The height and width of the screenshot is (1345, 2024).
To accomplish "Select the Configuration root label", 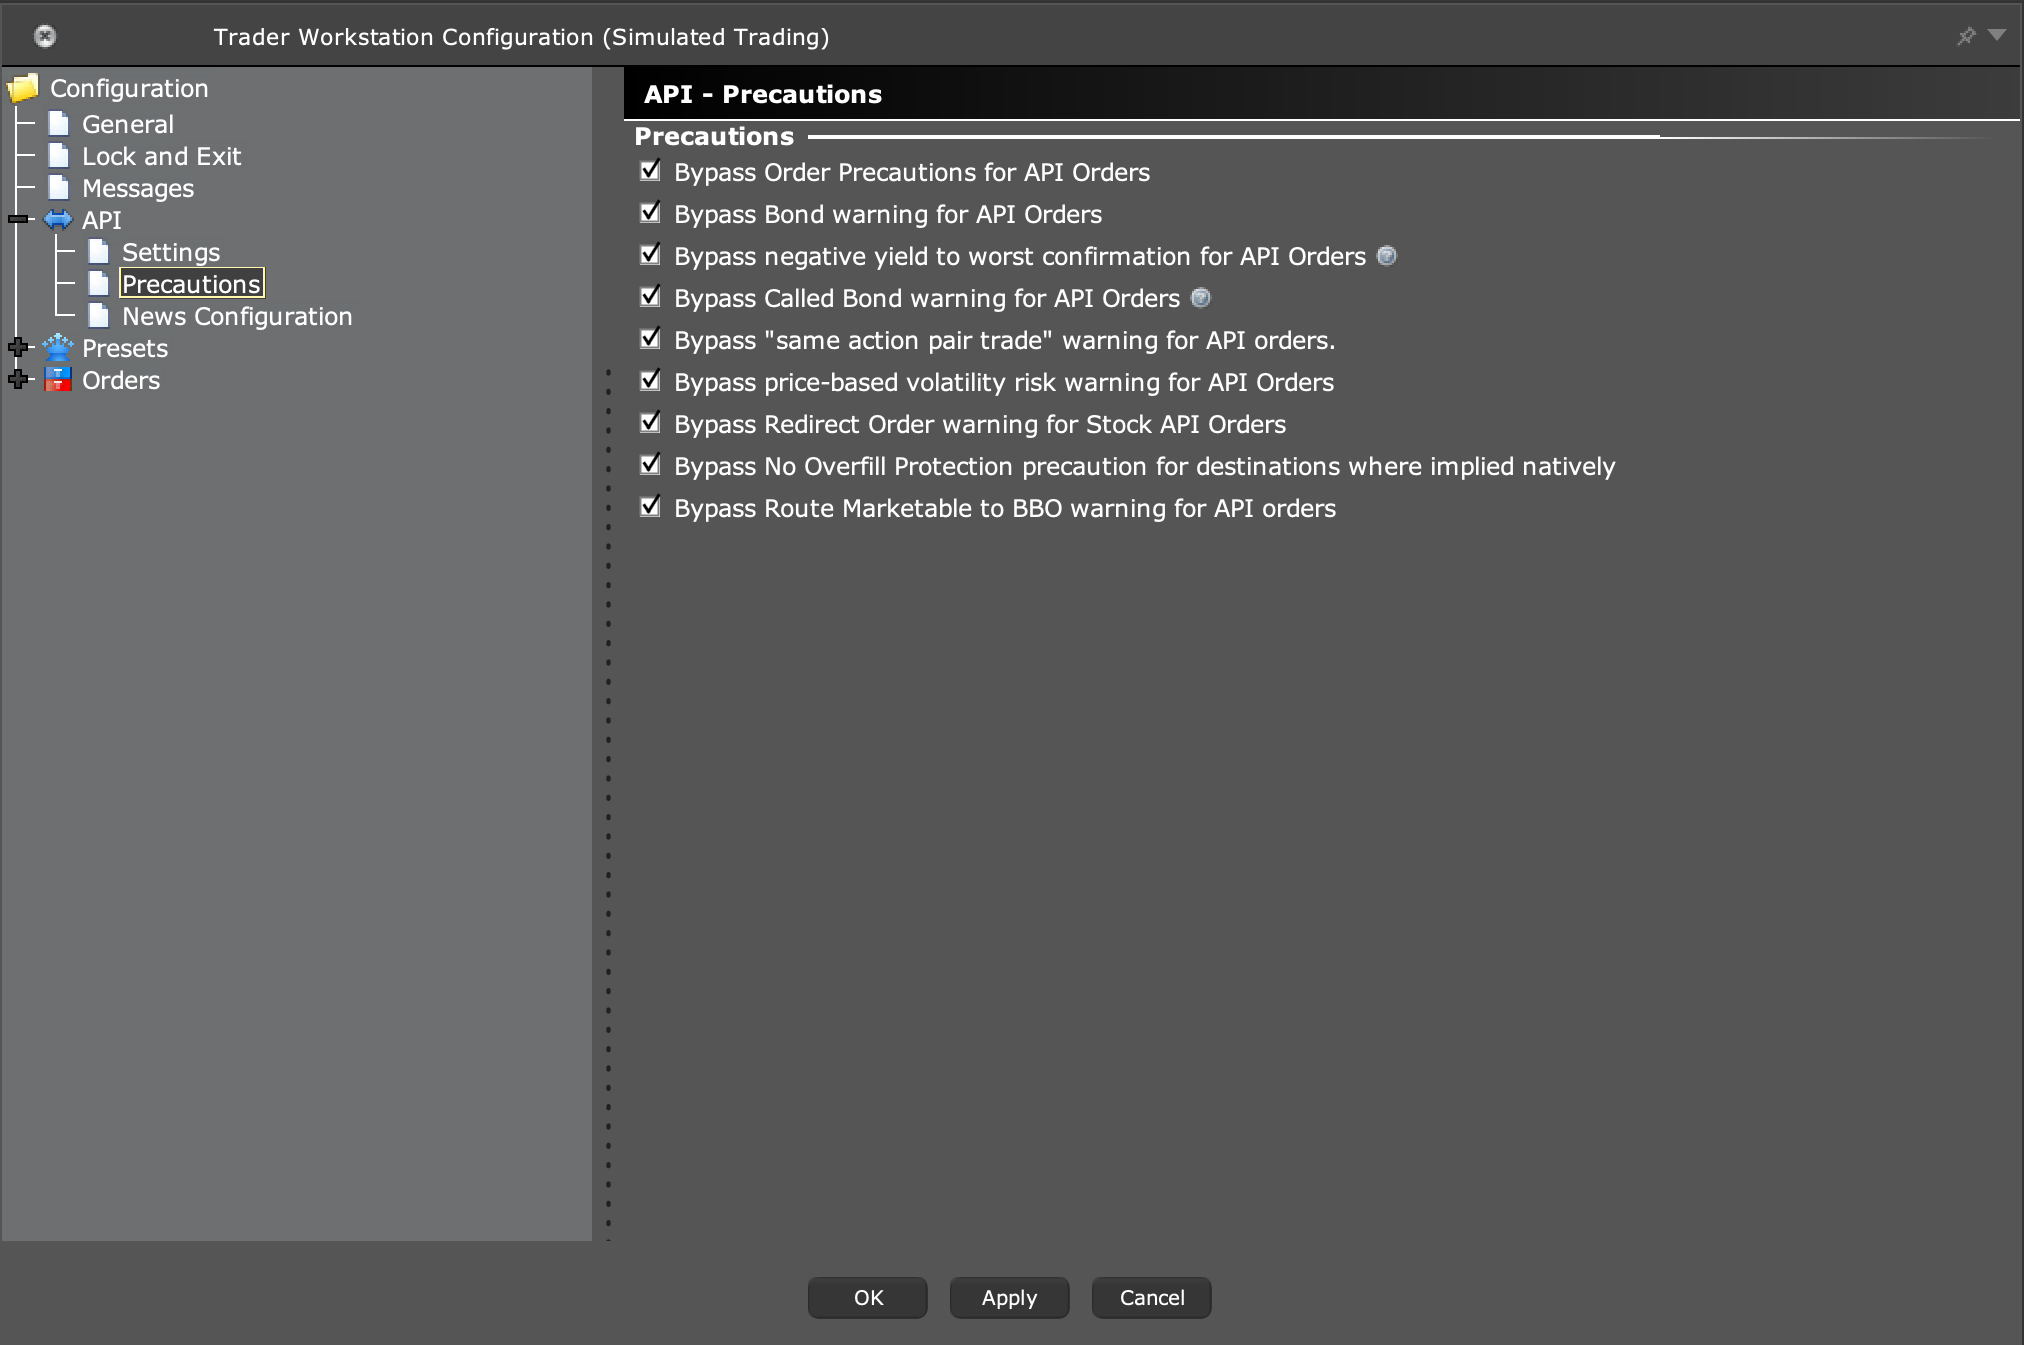I will coord(129,88).
